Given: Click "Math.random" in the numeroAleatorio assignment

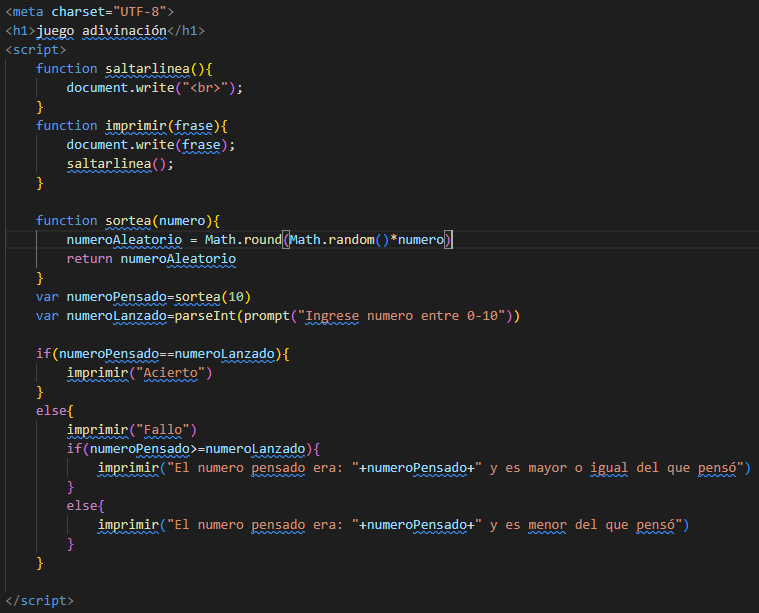Looking at the screenshot, I should coord(332,240).
